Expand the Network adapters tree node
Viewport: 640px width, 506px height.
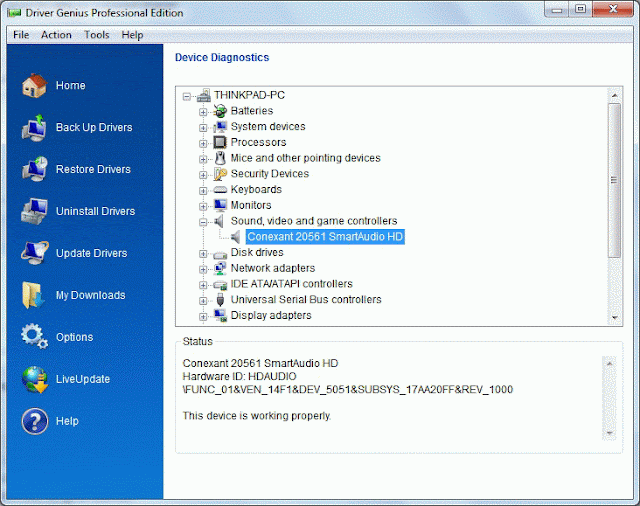click(203, 270)
